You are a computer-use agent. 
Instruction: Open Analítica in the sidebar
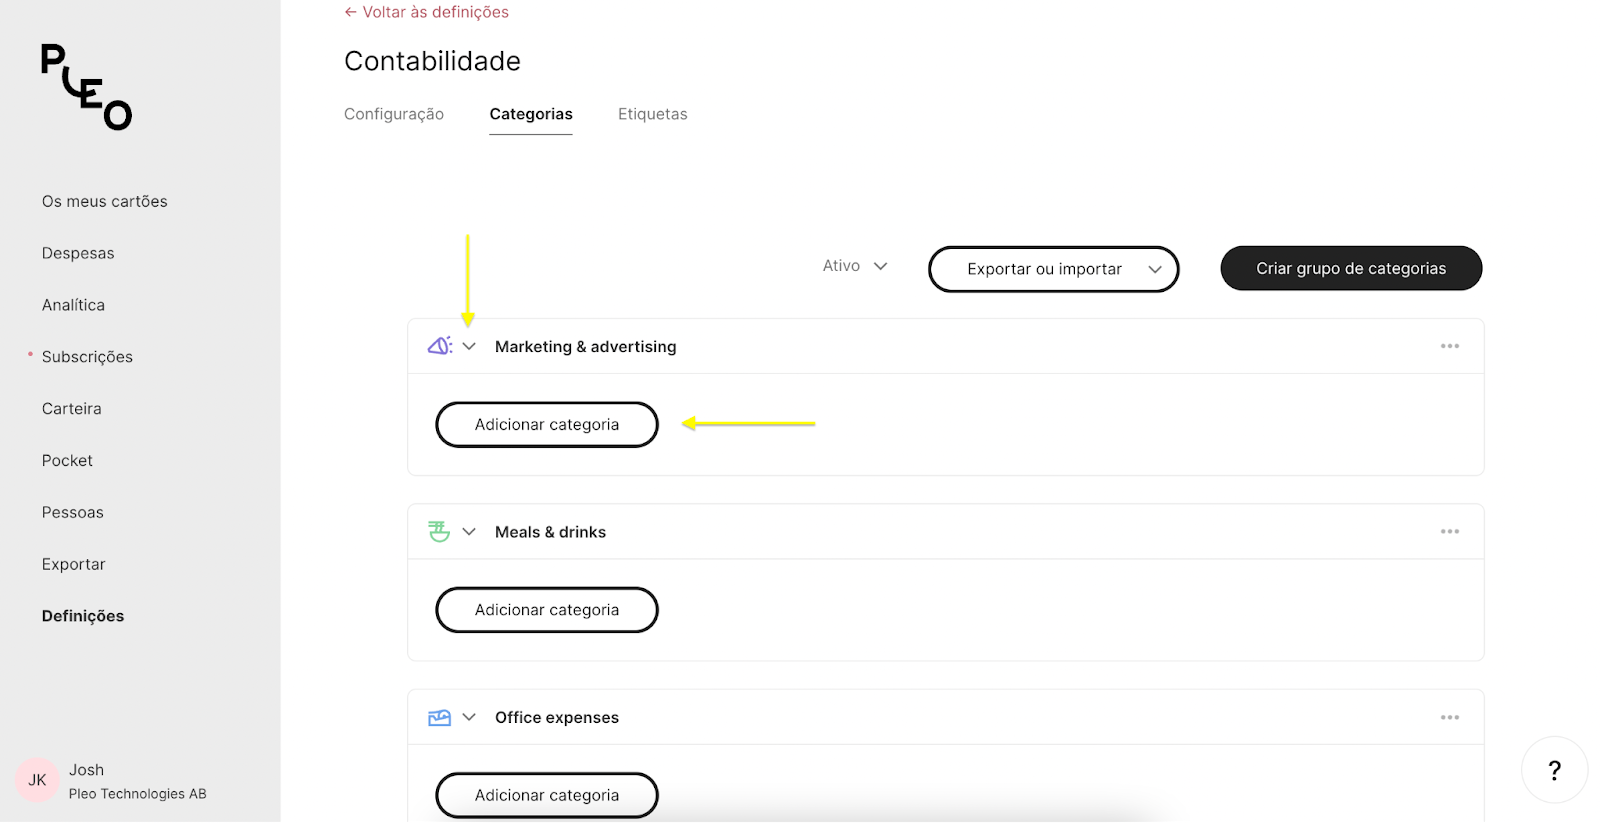click(x=73, y=305)
